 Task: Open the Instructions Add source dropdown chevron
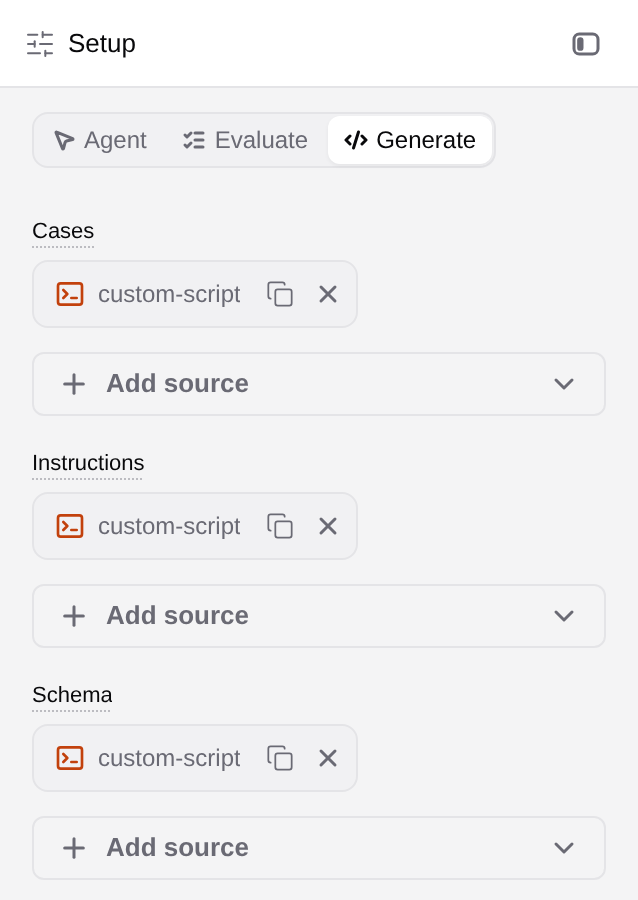click(564, 616)
